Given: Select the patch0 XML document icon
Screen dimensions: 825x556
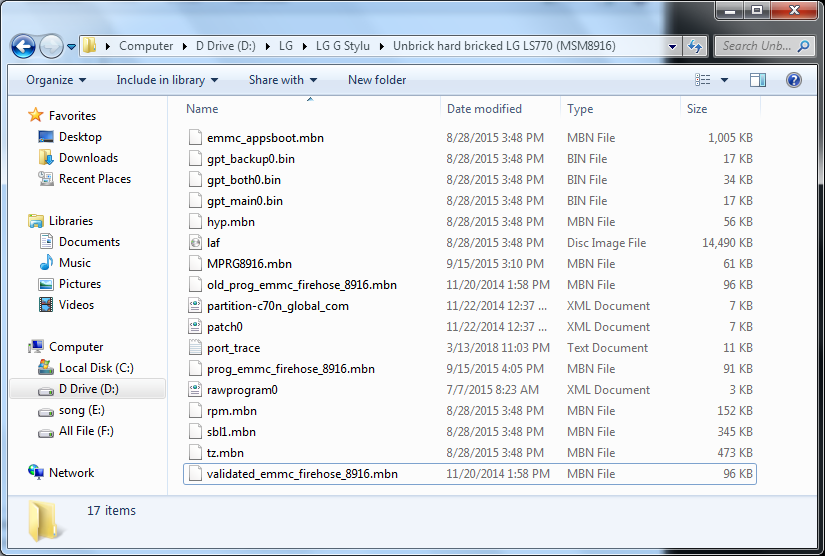Looking at the screenshot, I should click(x=195, y=327).
